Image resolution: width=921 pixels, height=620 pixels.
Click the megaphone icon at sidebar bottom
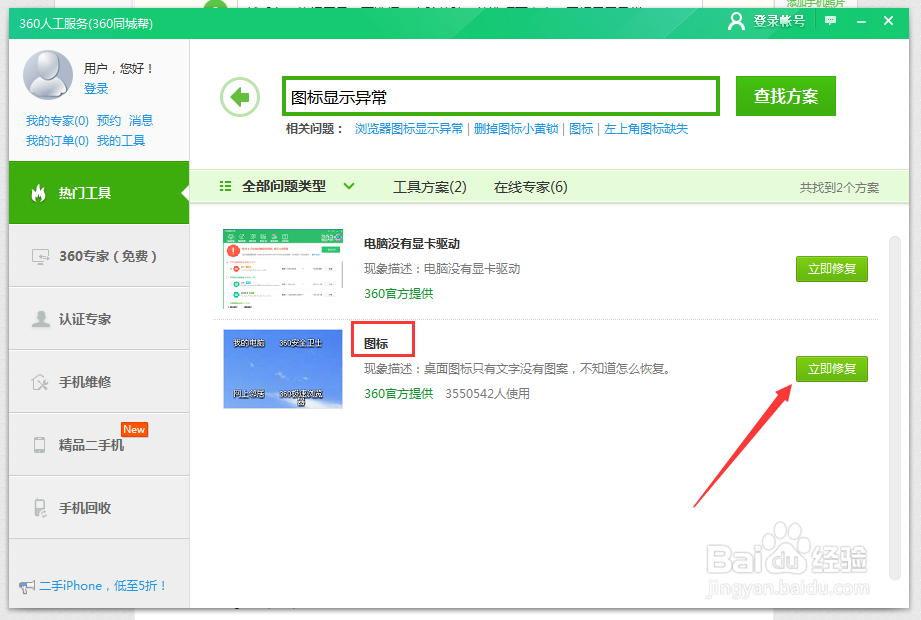[x=26, y=587]
